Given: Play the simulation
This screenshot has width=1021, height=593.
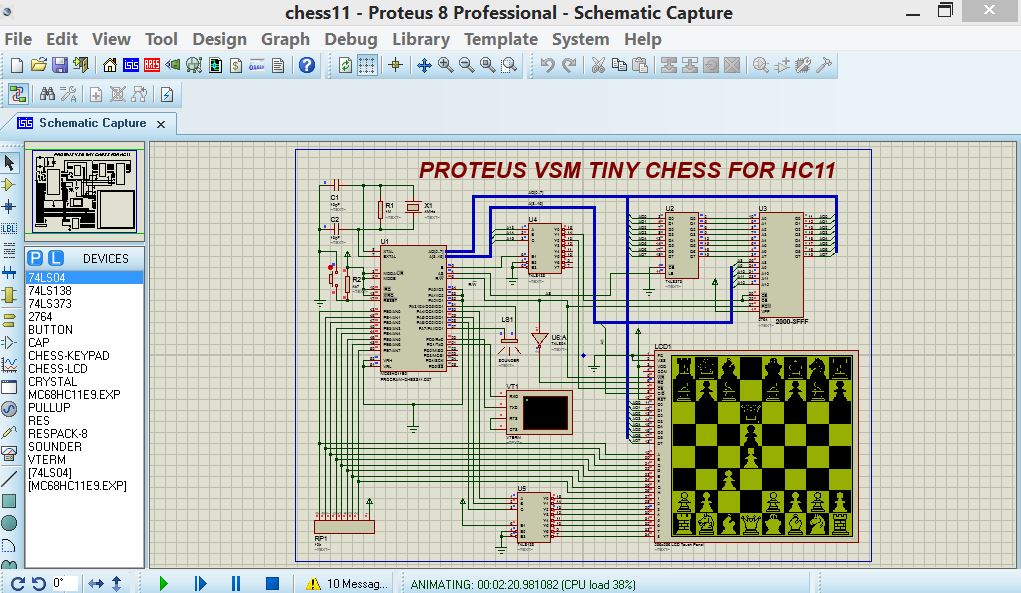Looking at the screenshot, I should click(x=163, y=583).
